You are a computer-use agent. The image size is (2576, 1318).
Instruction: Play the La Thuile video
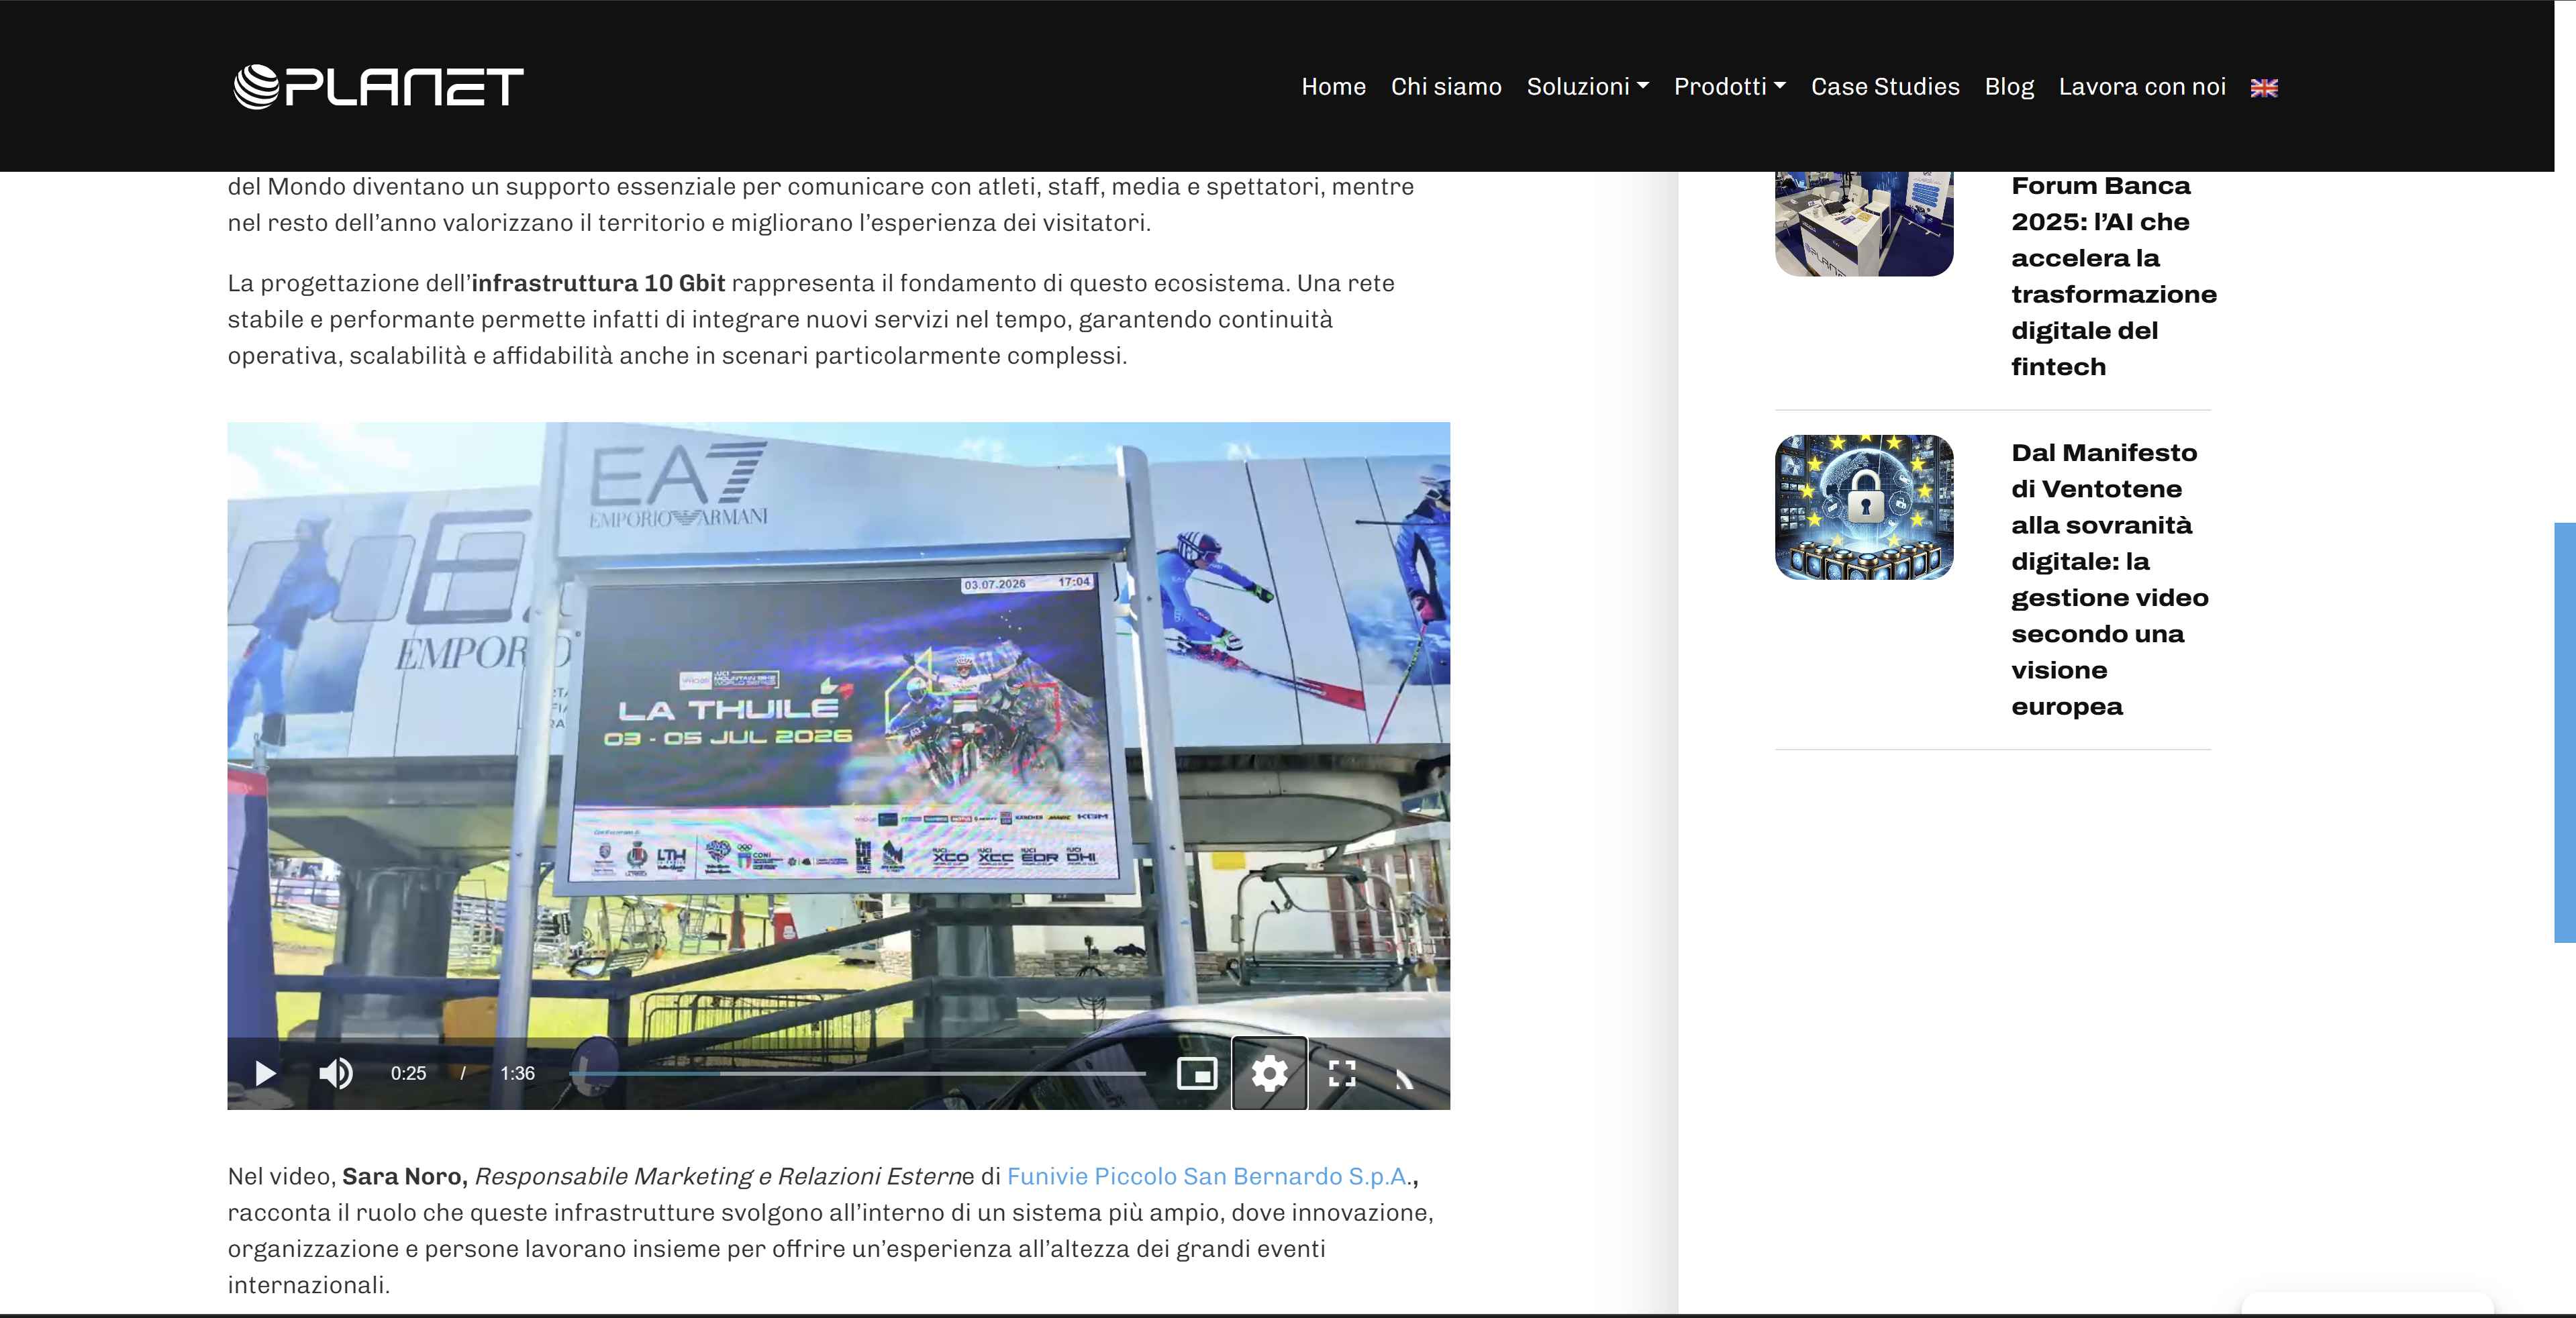(x=265, y=1073)
